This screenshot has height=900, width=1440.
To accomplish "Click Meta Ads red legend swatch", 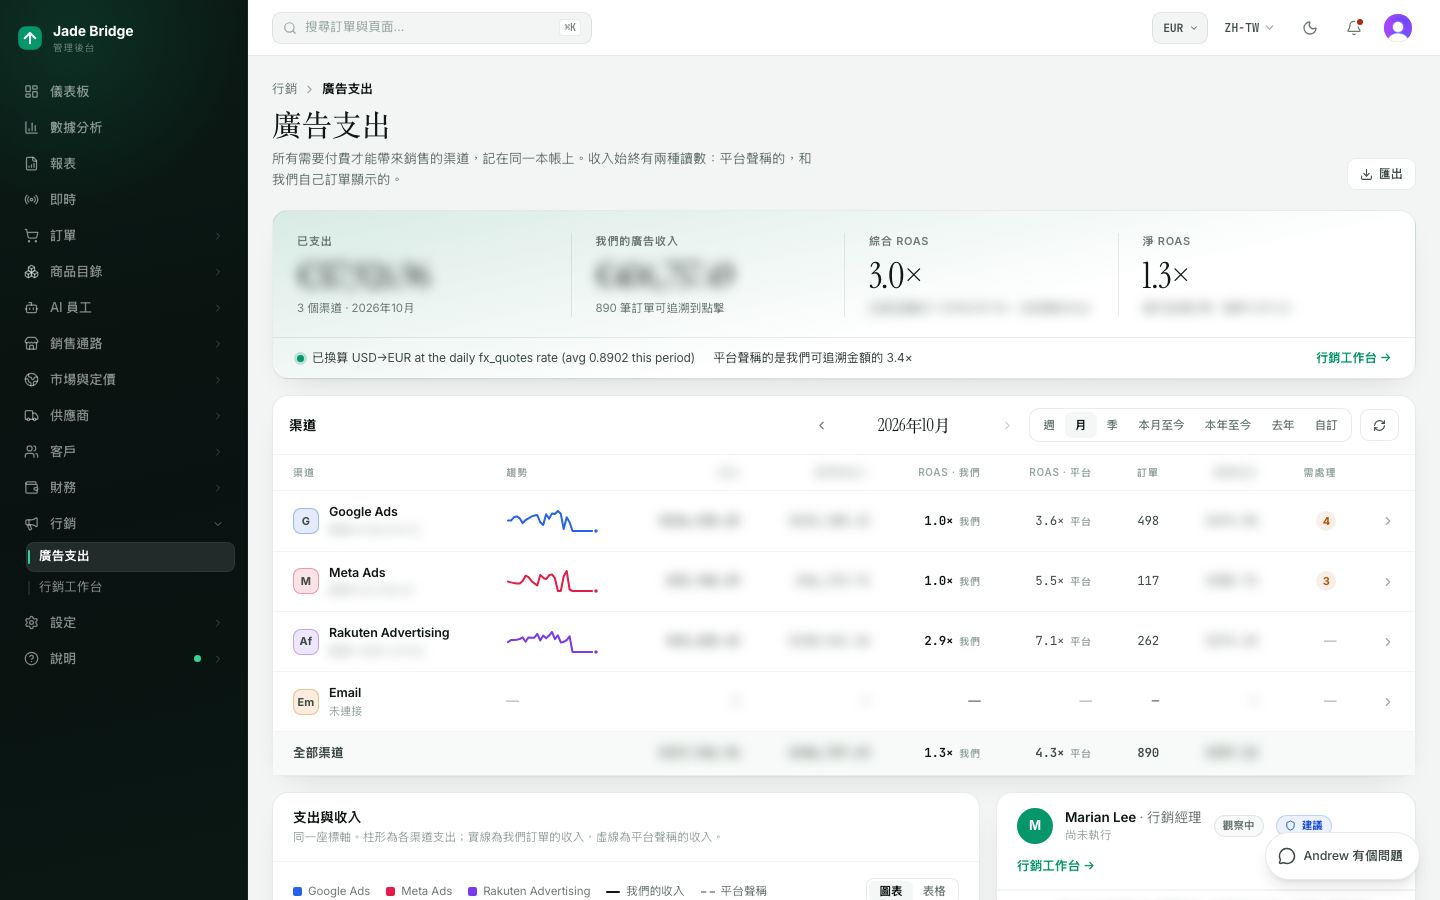I will click(391, 891).
